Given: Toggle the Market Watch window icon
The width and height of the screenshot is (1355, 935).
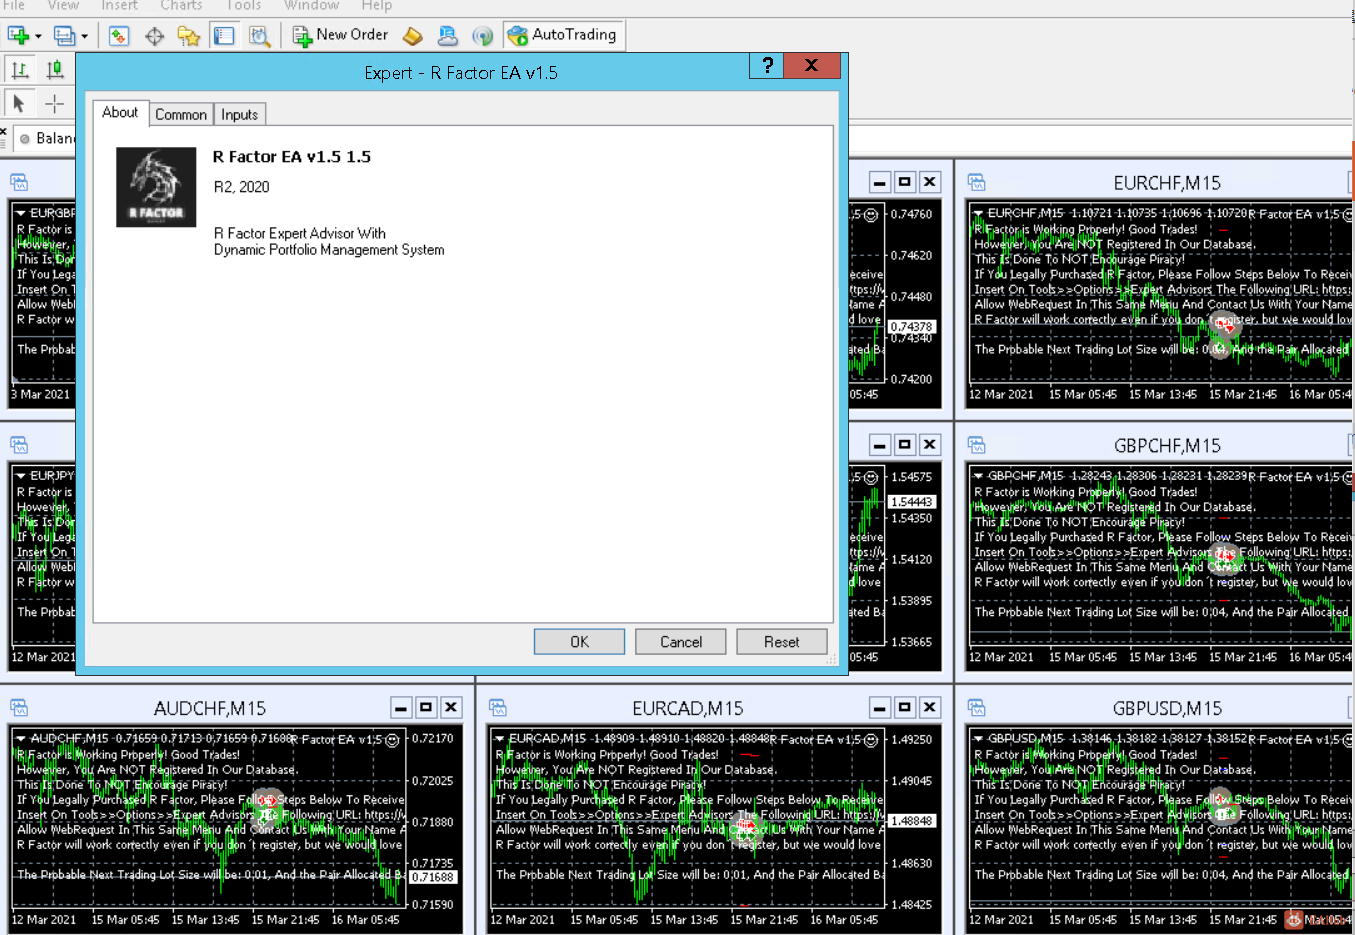Looking at the screenshot, I should (119, 36).
